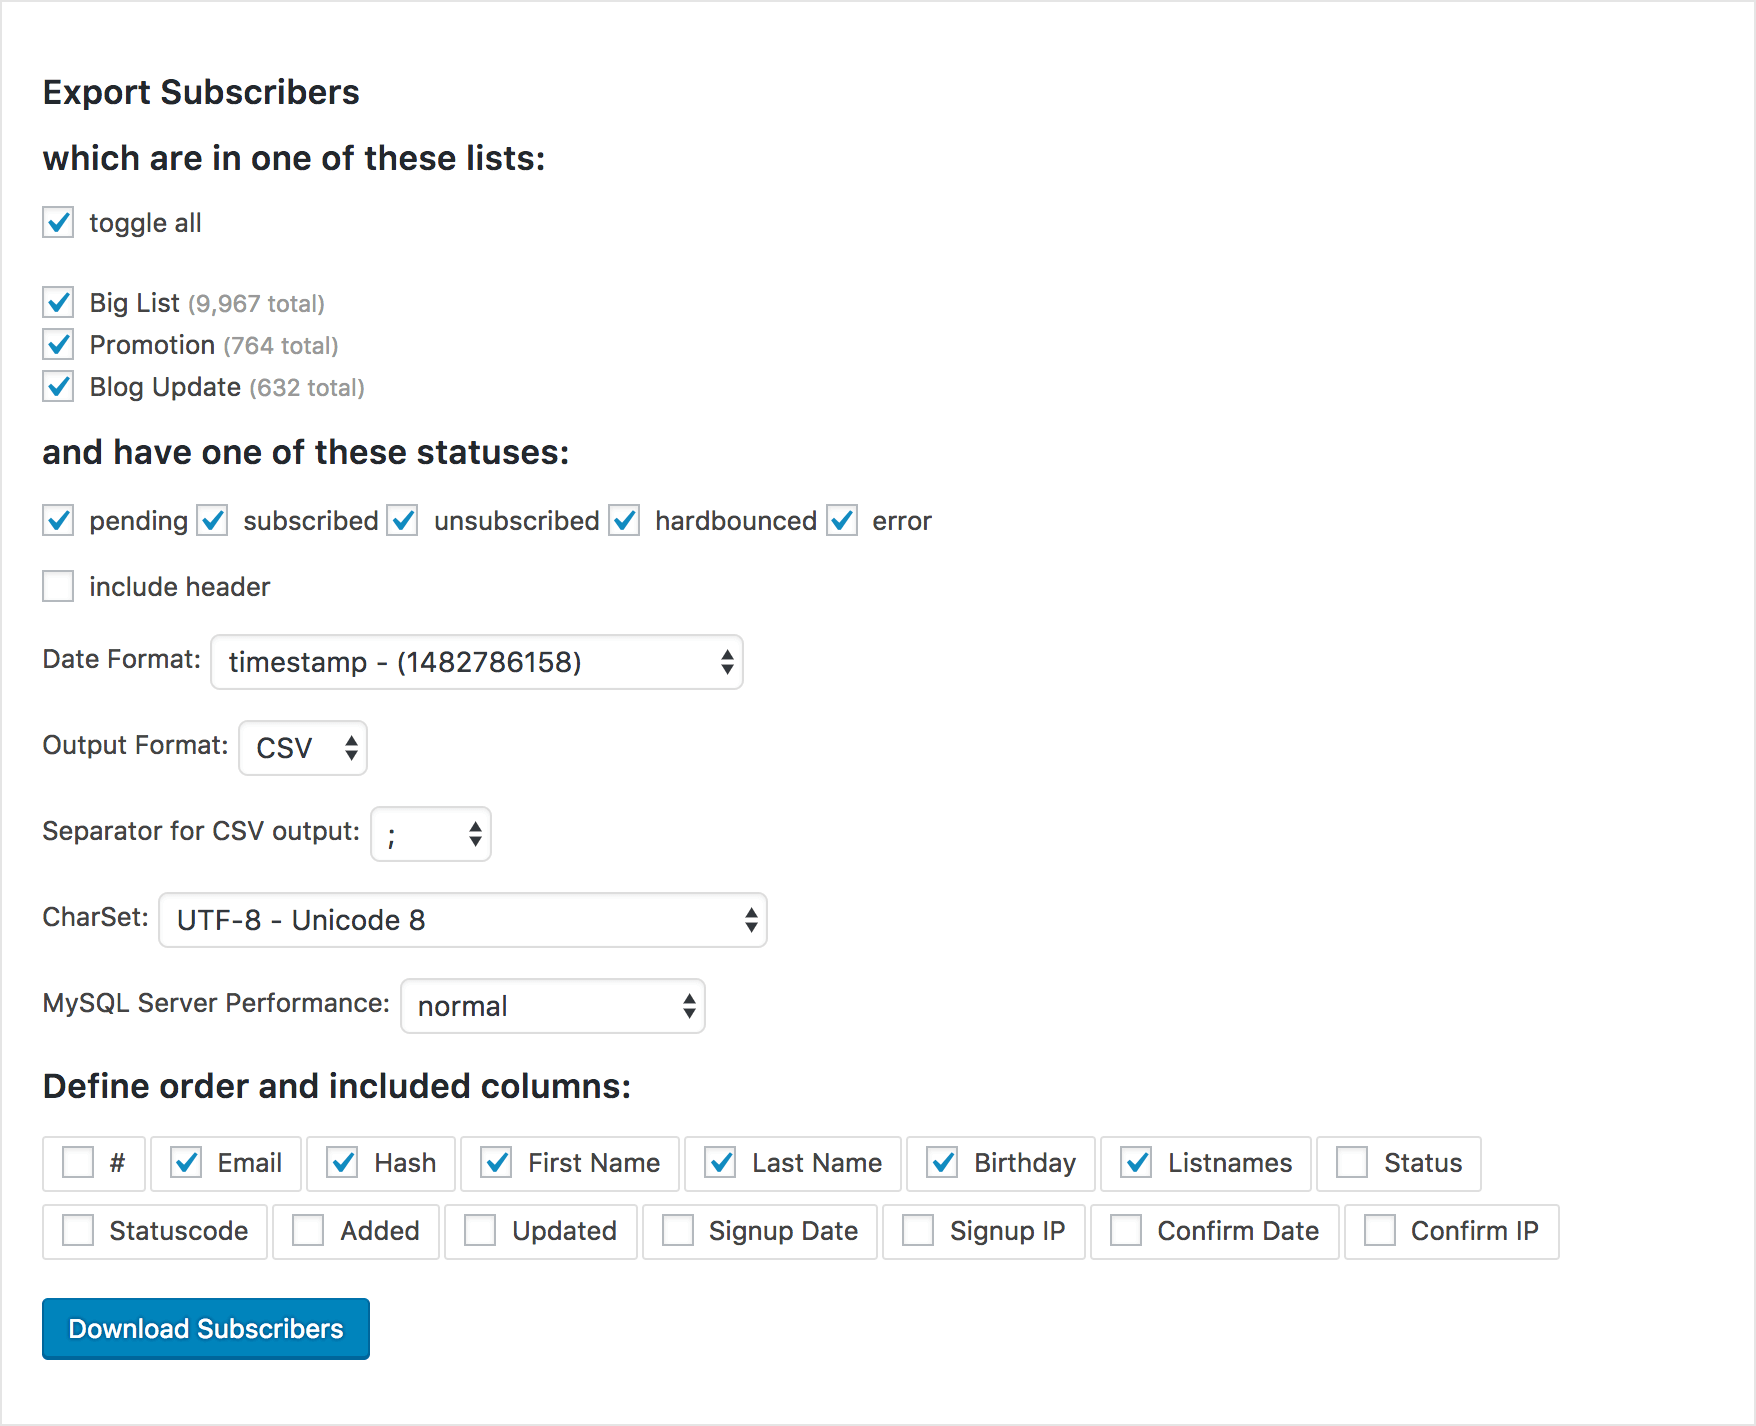Toggle the pending status checkbox
The image size is (1756, 1426).
click(x=58, y=520)
